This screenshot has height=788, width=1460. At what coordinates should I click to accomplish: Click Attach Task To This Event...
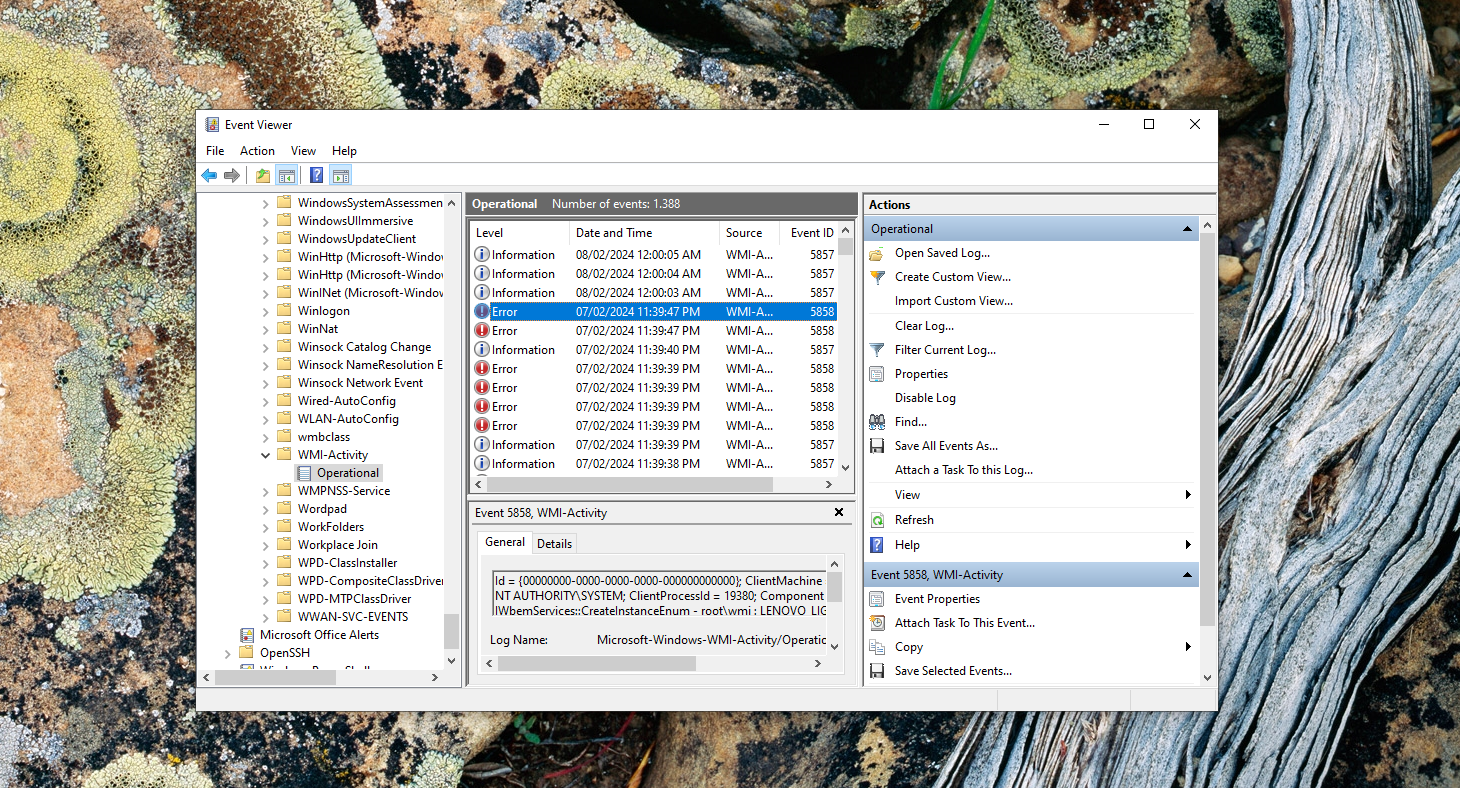[x=964, y=623]
